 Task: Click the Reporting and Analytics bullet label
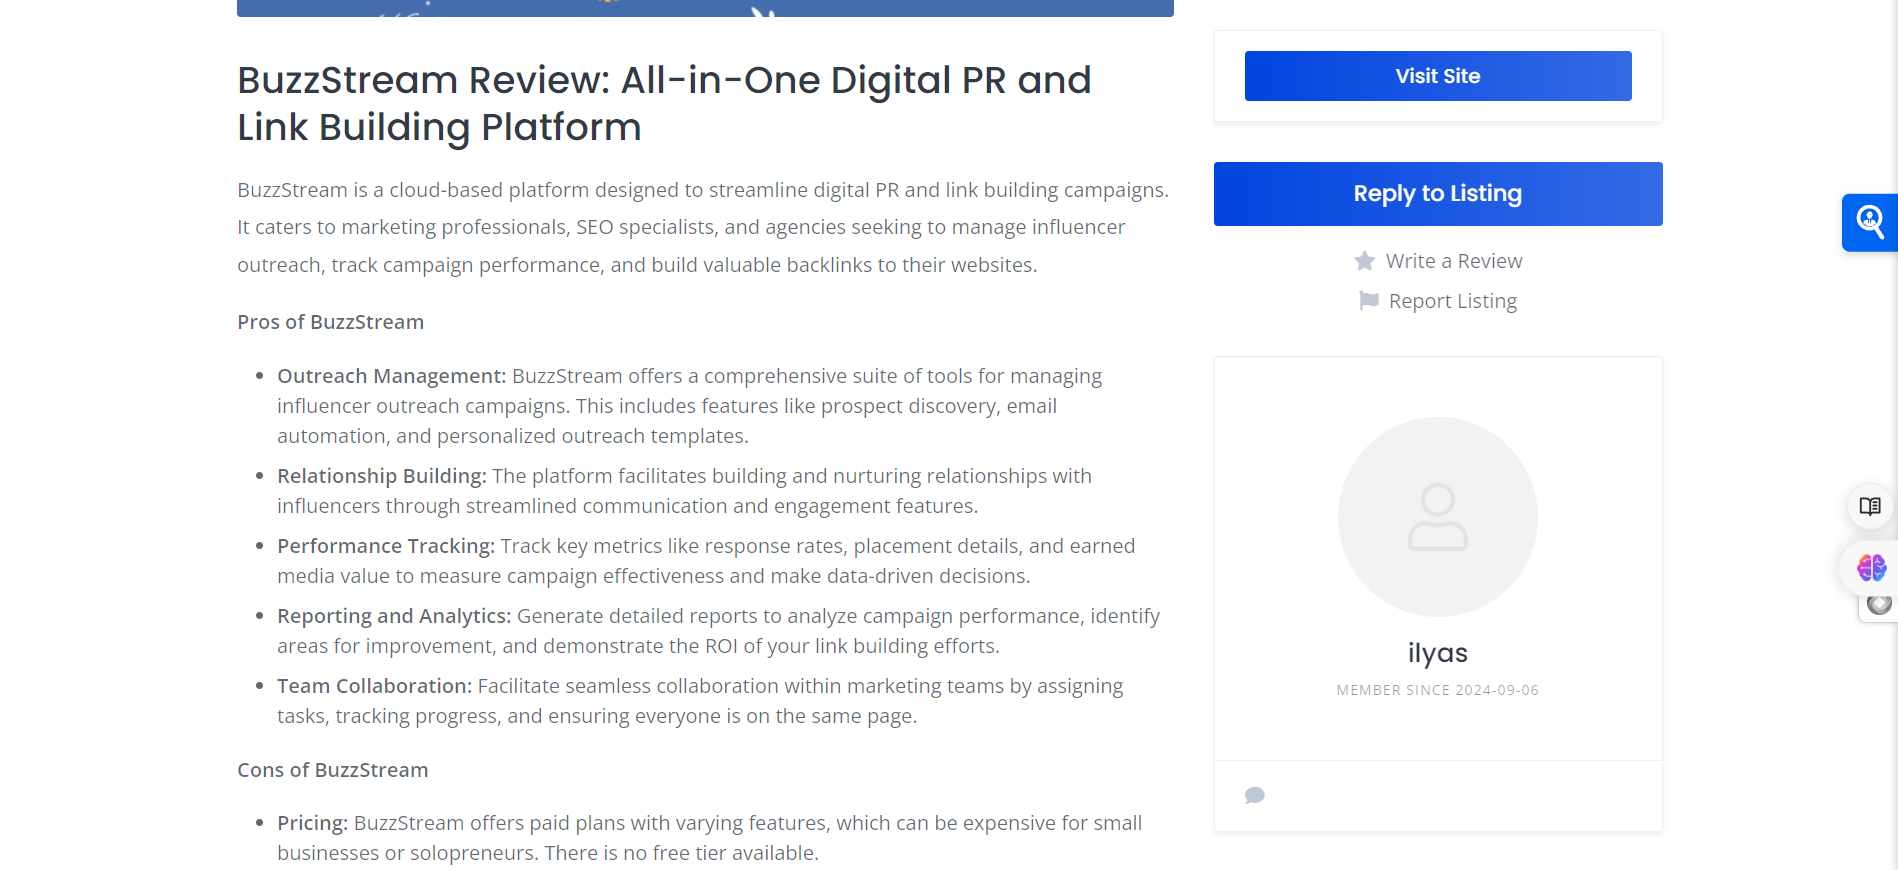[394, 616]
